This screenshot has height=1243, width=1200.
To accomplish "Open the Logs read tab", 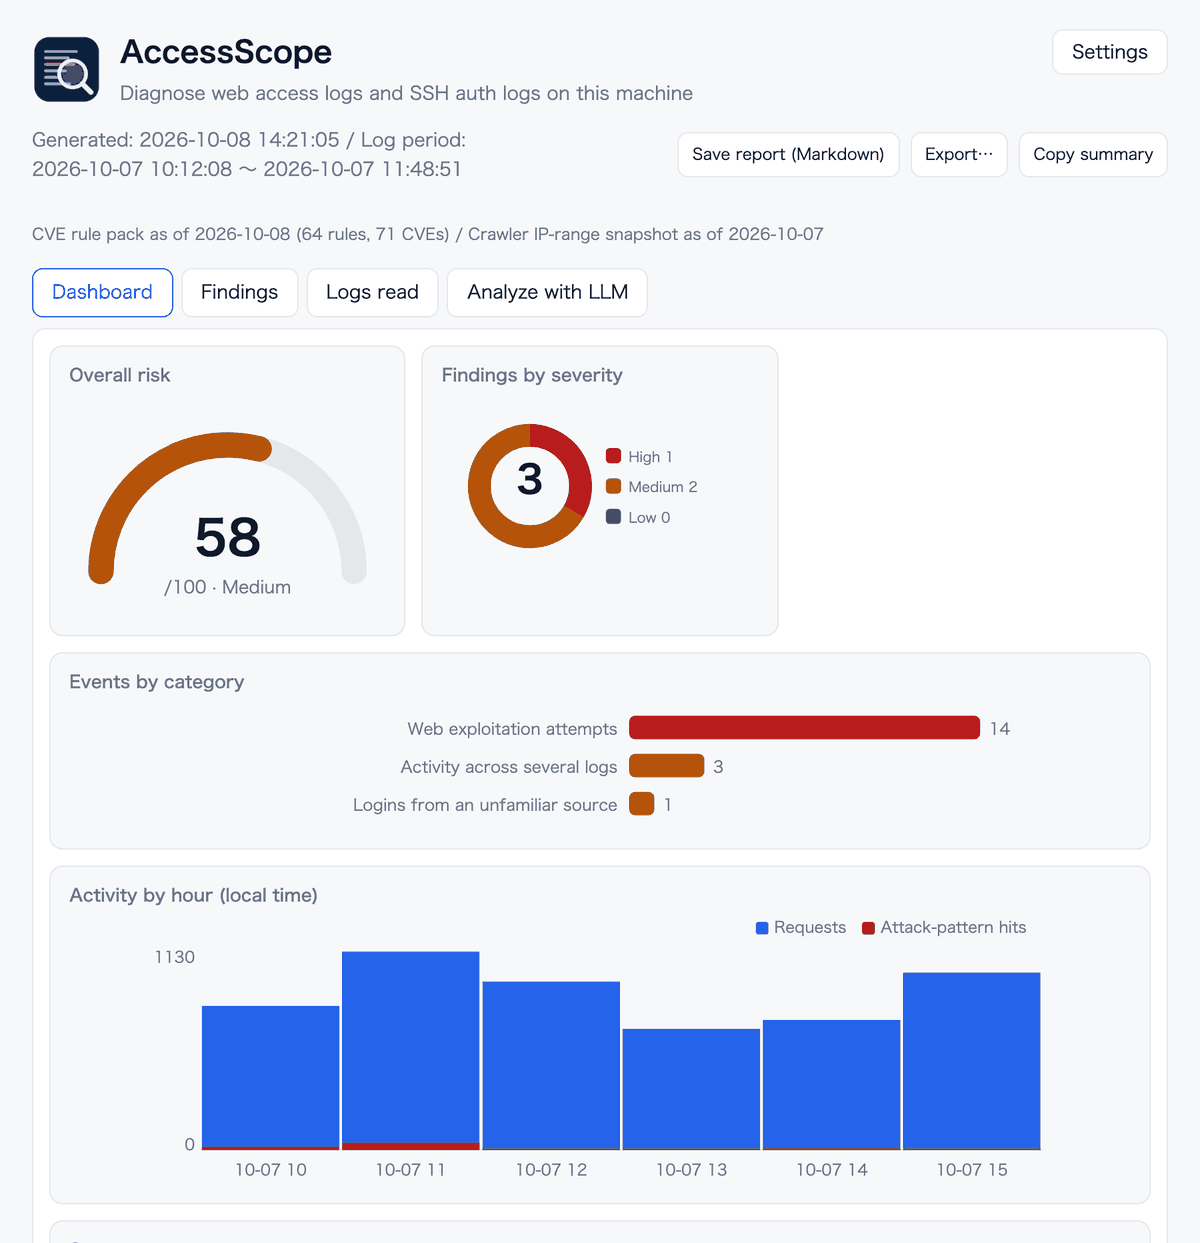I will (x=372, y=292).
